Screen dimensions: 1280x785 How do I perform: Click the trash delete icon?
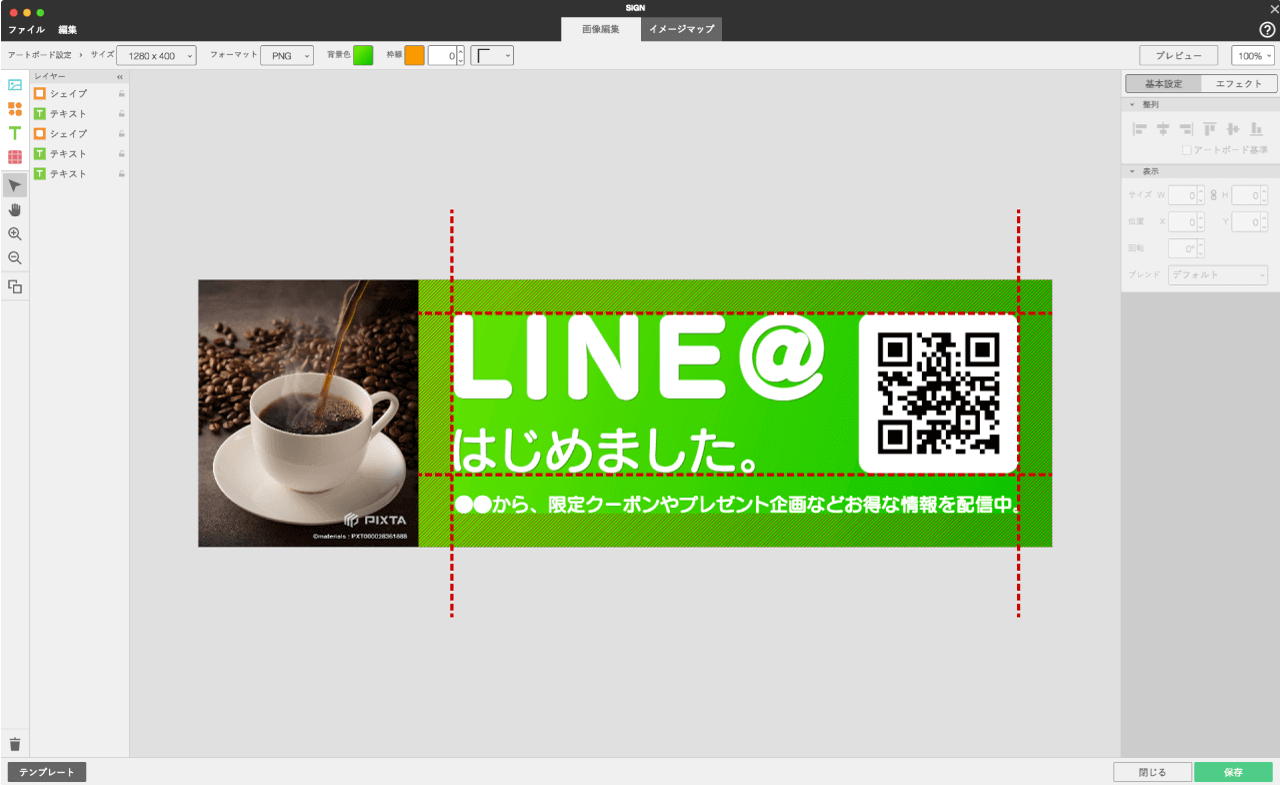click(x=15, y=744)
